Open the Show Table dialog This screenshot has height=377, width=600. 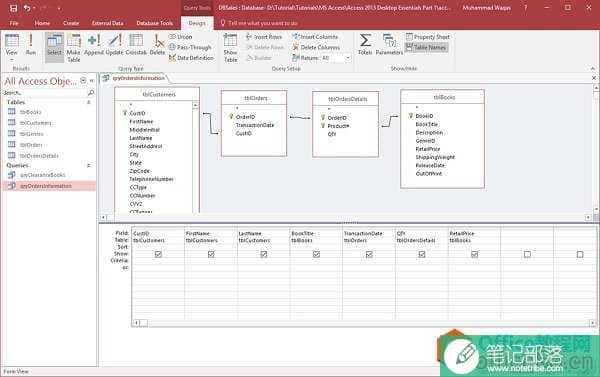[230, 47]
